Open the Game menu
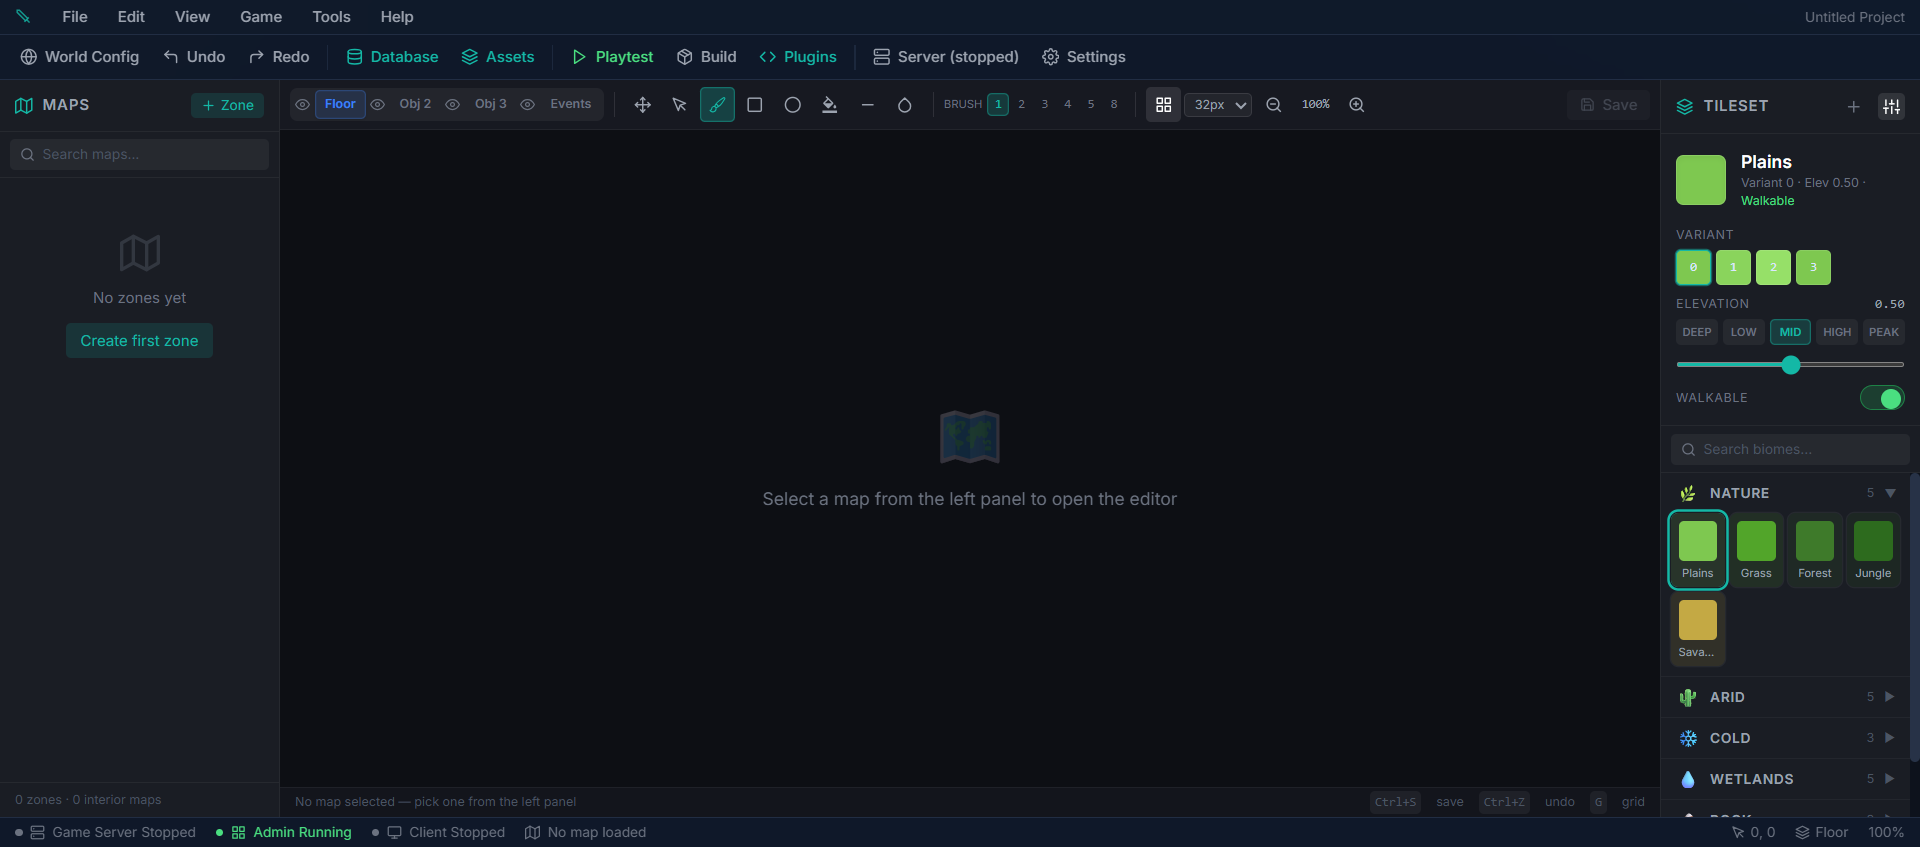This screenshot has width=1920, height=847. [x=261, y=17]
